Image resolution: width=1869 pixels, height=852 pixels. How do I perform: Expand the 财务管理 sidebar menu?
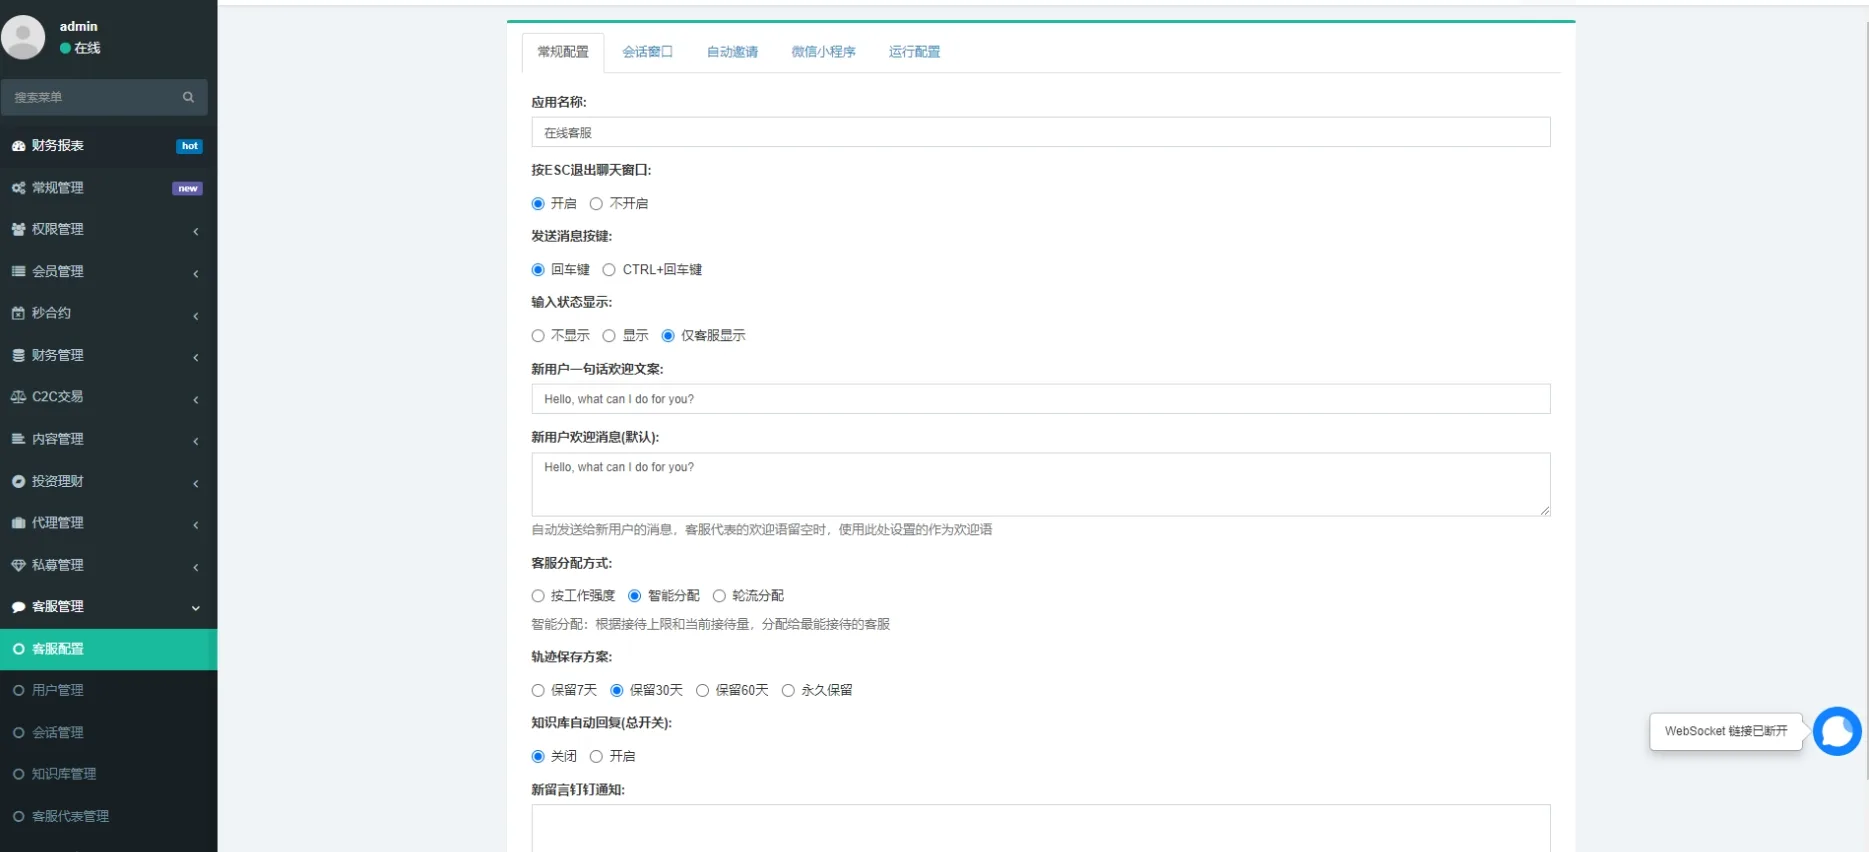click(x=58, y=355)
